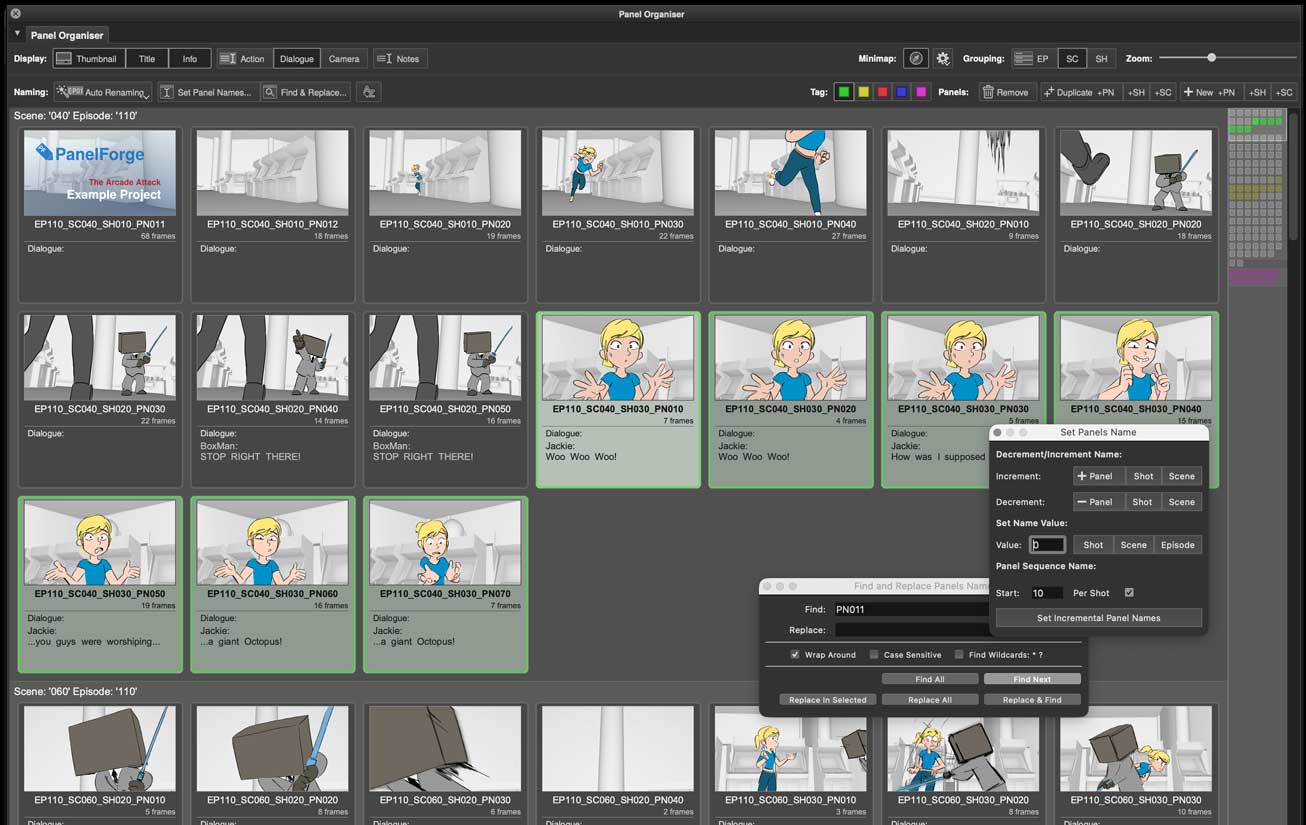
Task: Increment Scene name
Action: coord(1182,476)
